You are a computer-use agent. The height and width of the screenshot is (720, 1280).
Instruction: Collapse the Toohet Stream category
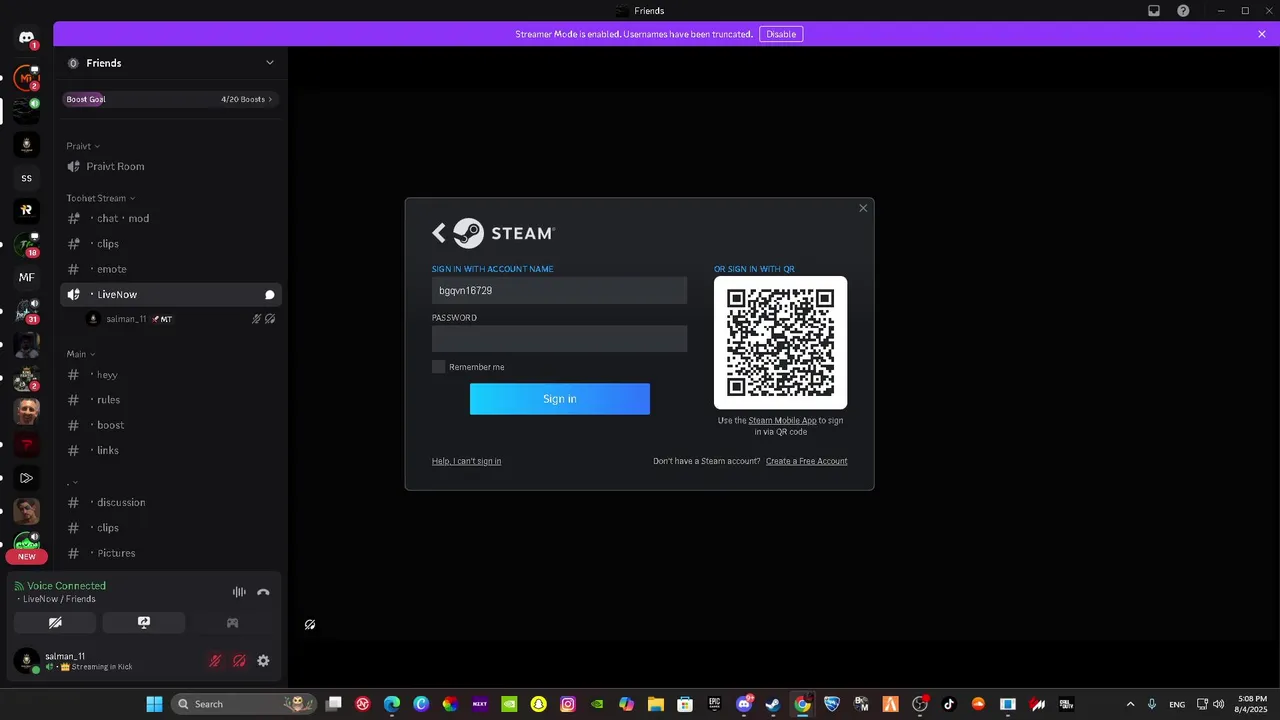pyautogui.click(x=100, y=198)
